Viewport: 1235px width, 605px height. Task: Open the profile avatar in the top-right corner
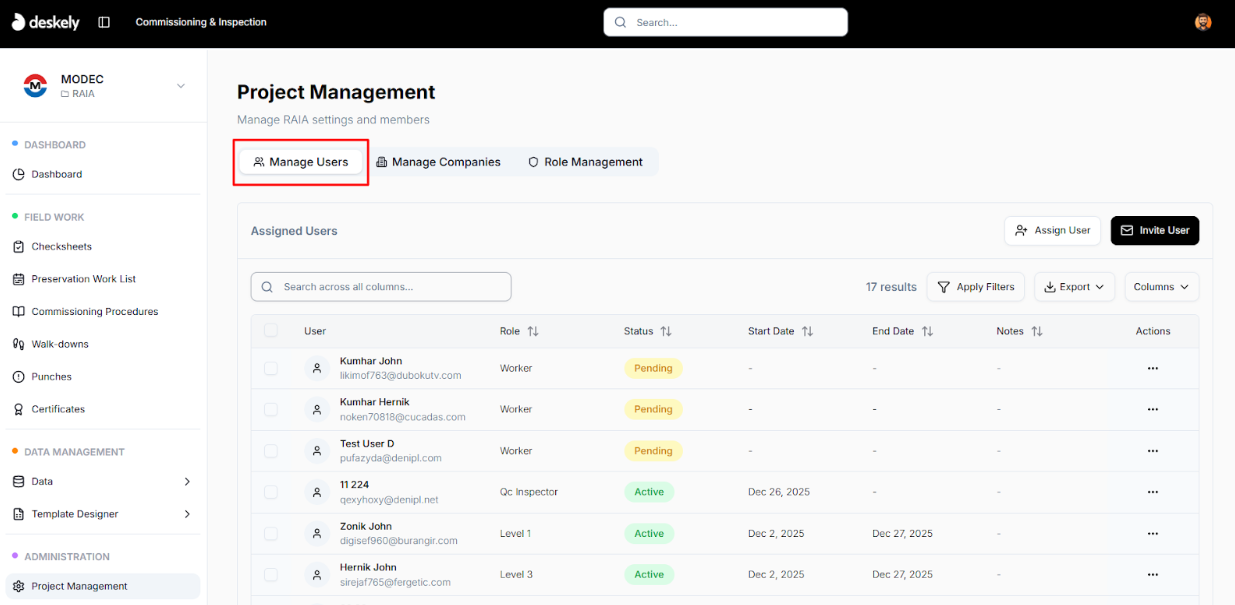coord(1202,21)
